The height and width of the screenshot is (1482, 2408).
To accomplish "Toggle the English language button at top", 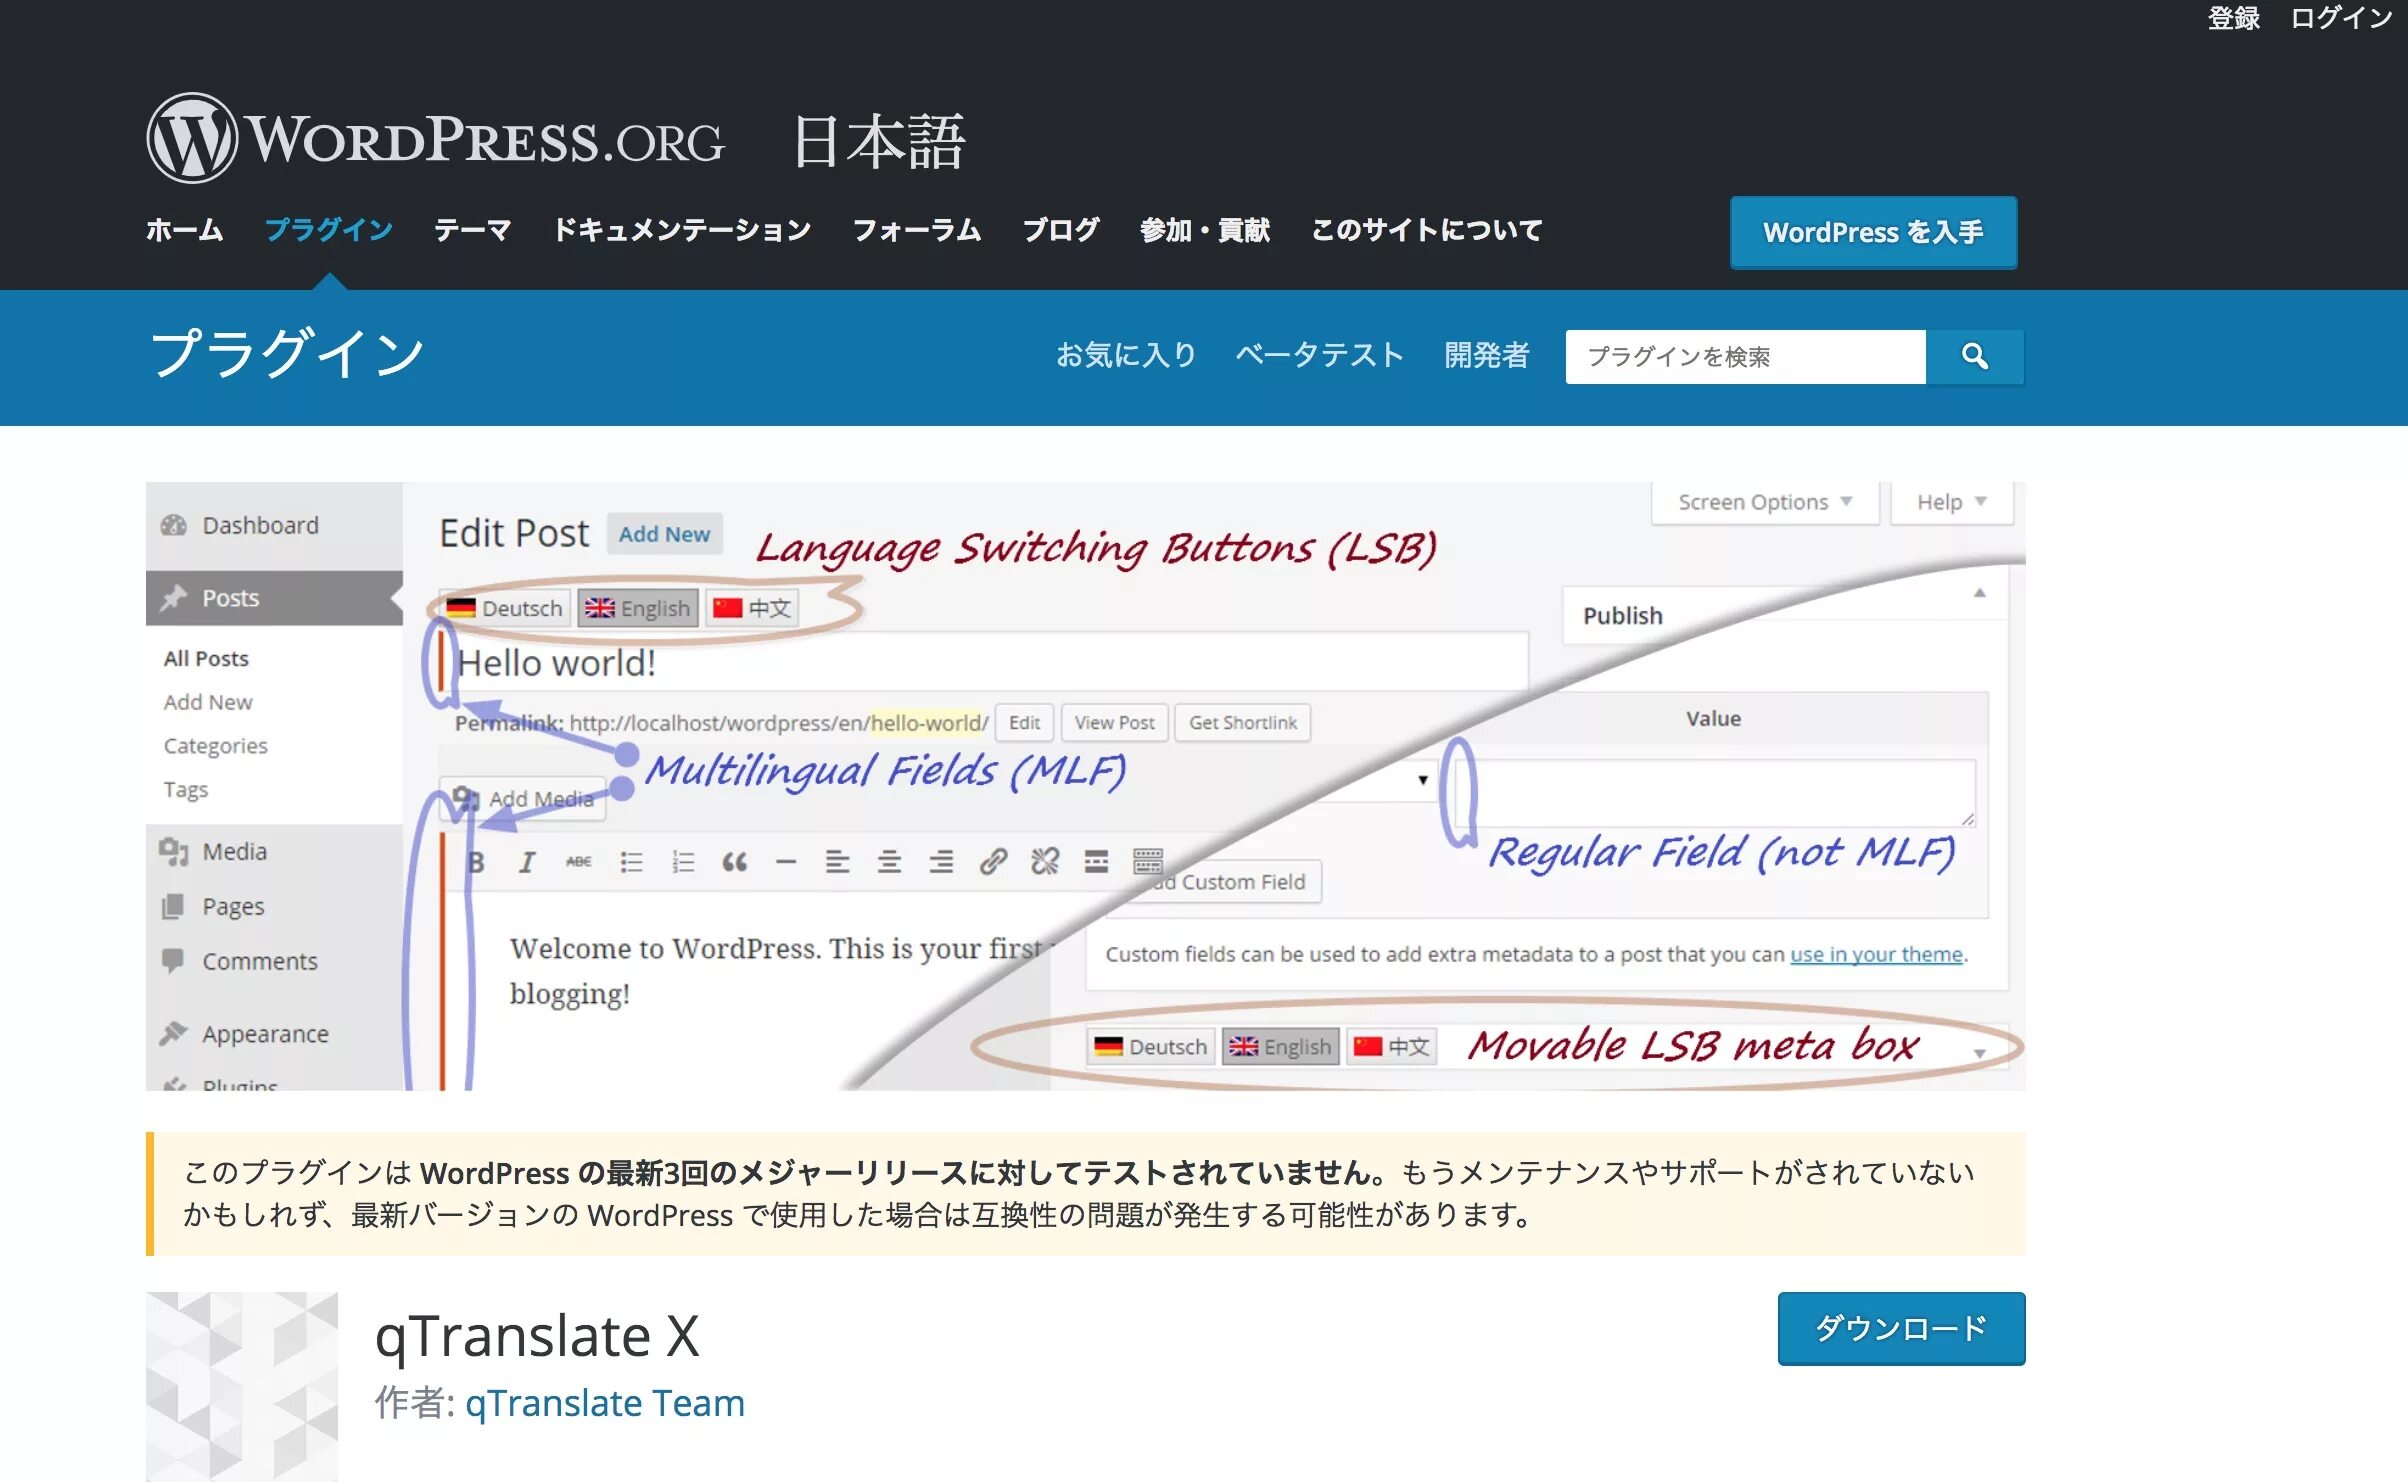I will pos(638,608).
